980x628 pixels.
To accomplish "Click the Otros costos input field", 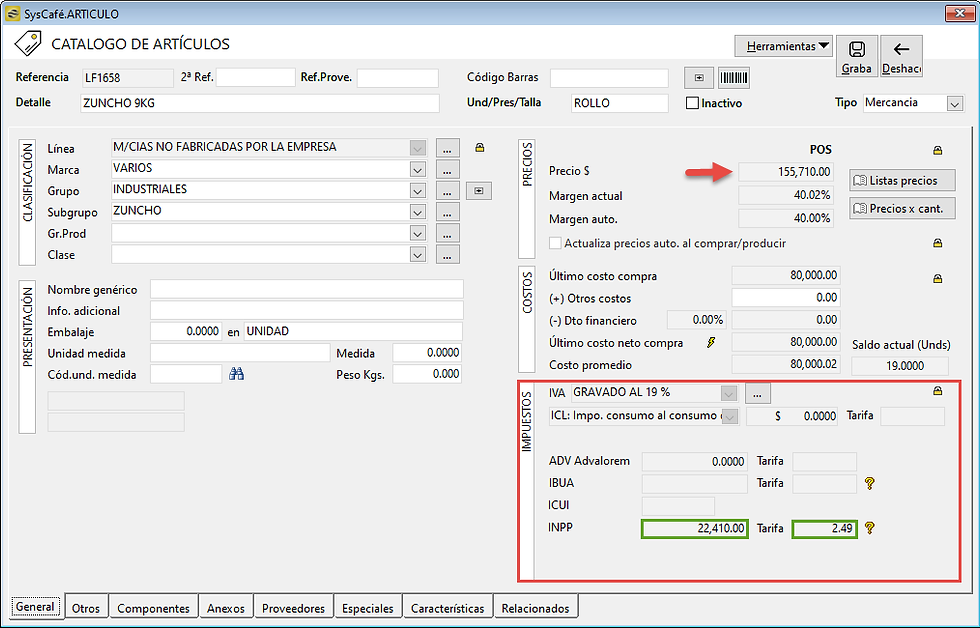I will [x=786, y=297].
